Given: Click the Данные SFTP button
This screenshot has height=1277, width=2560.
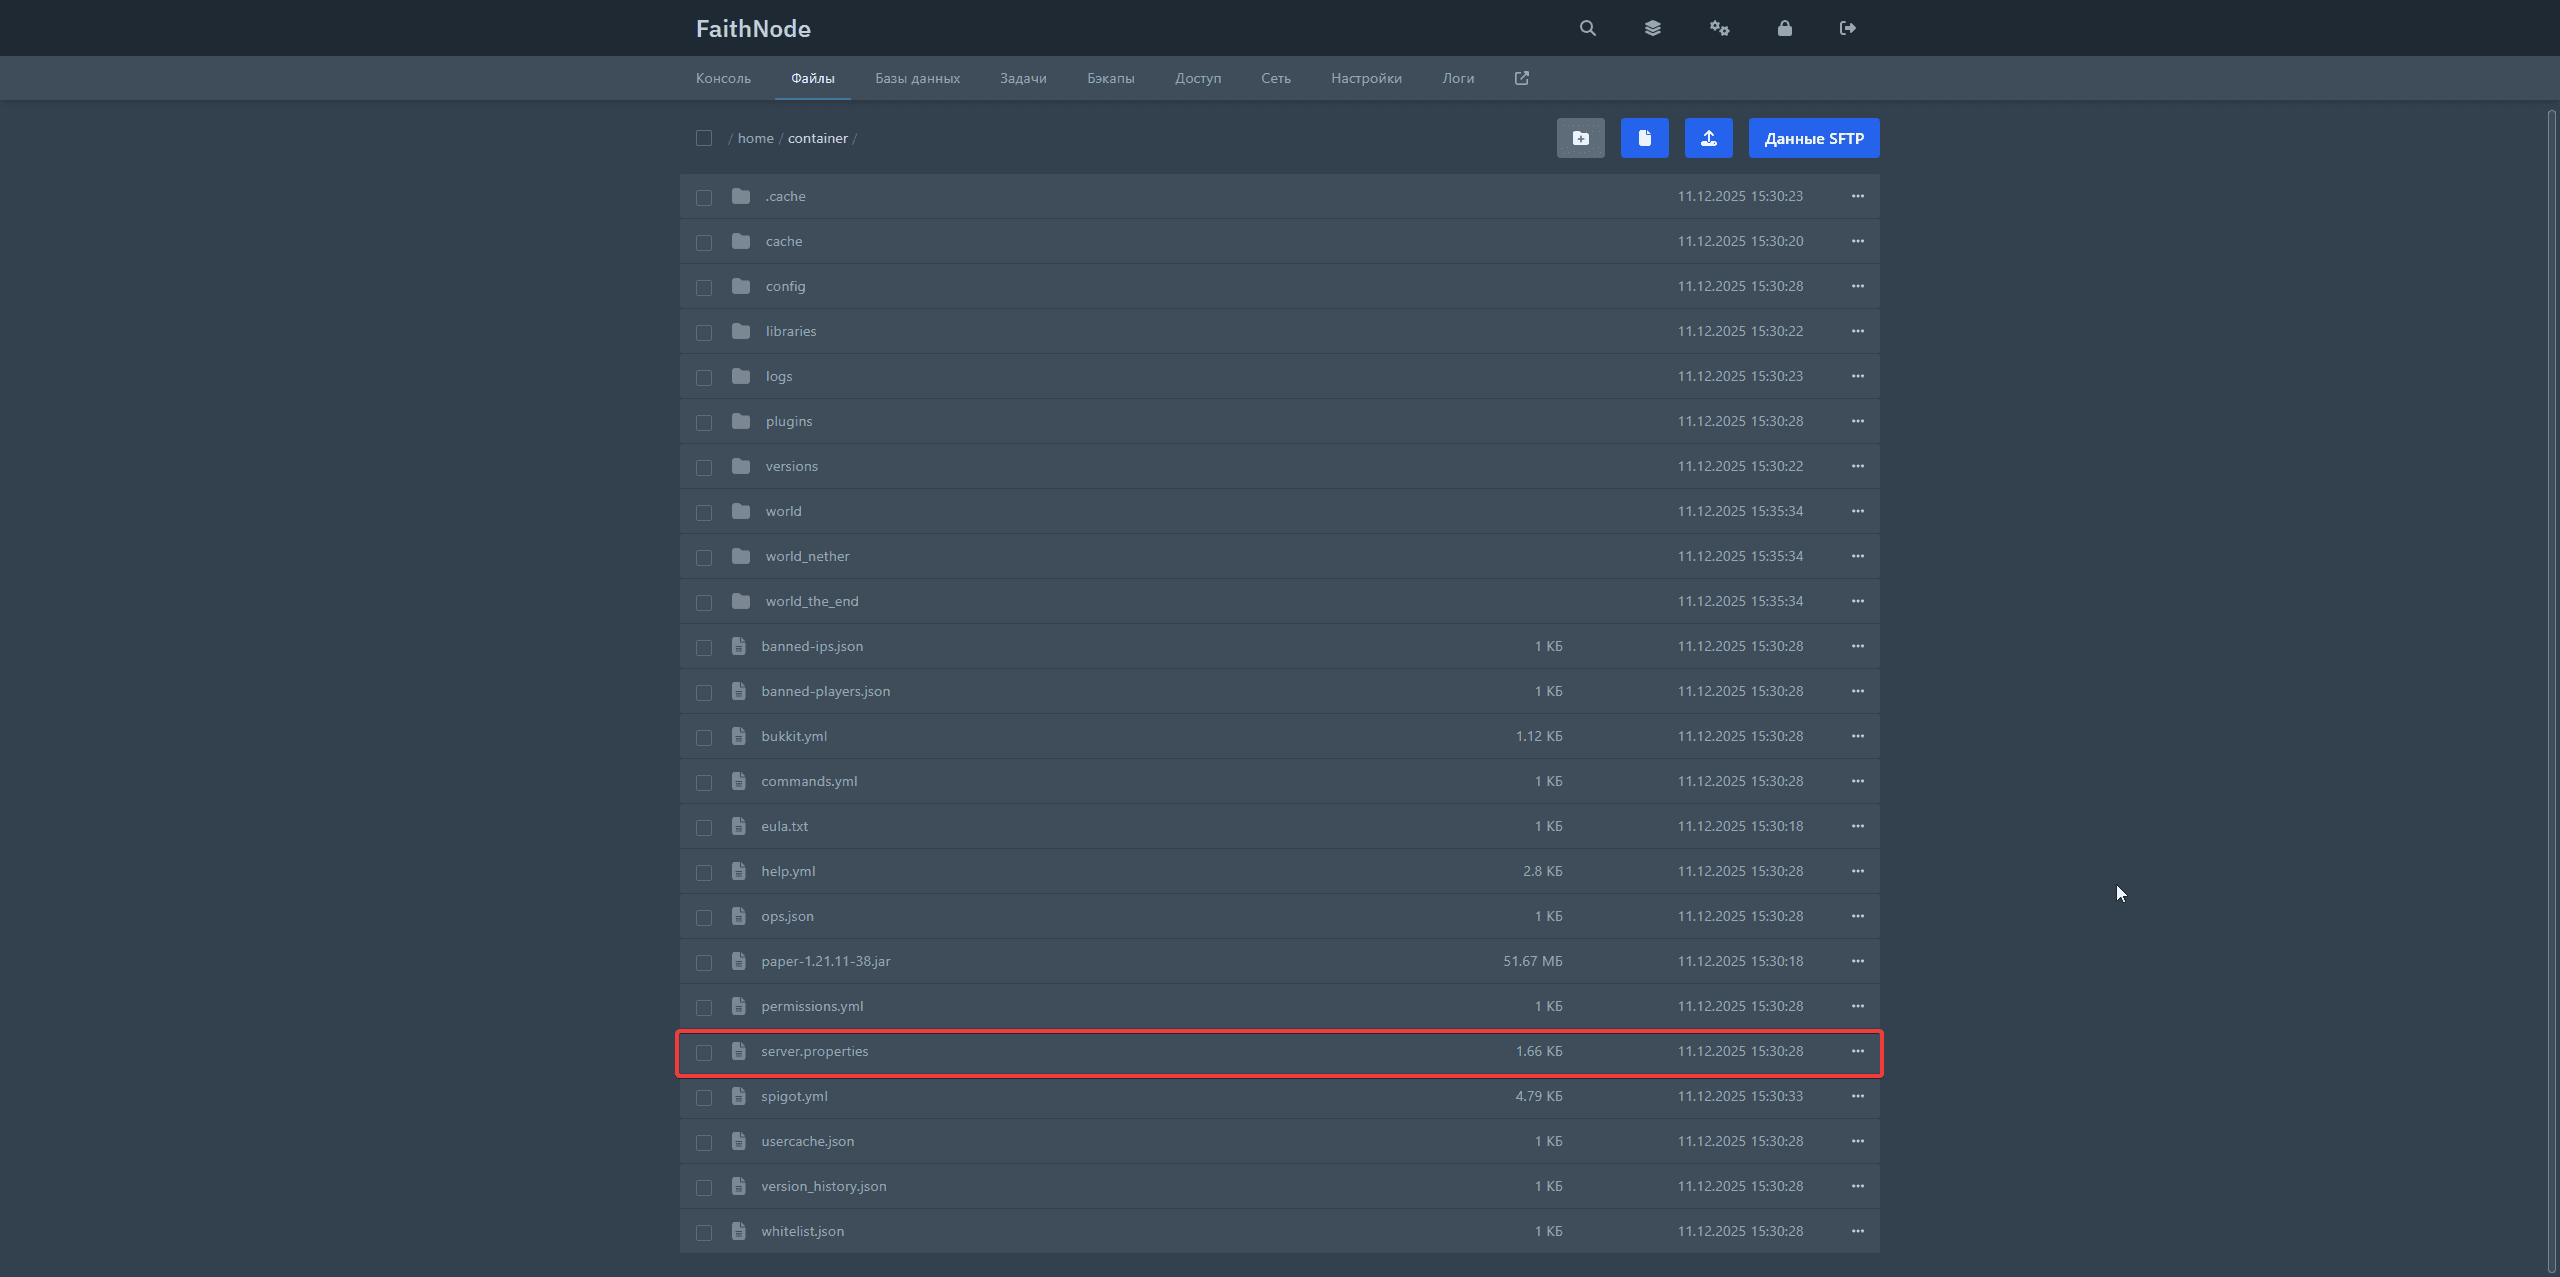Looking at the screenshot, I should point(1813,138).
